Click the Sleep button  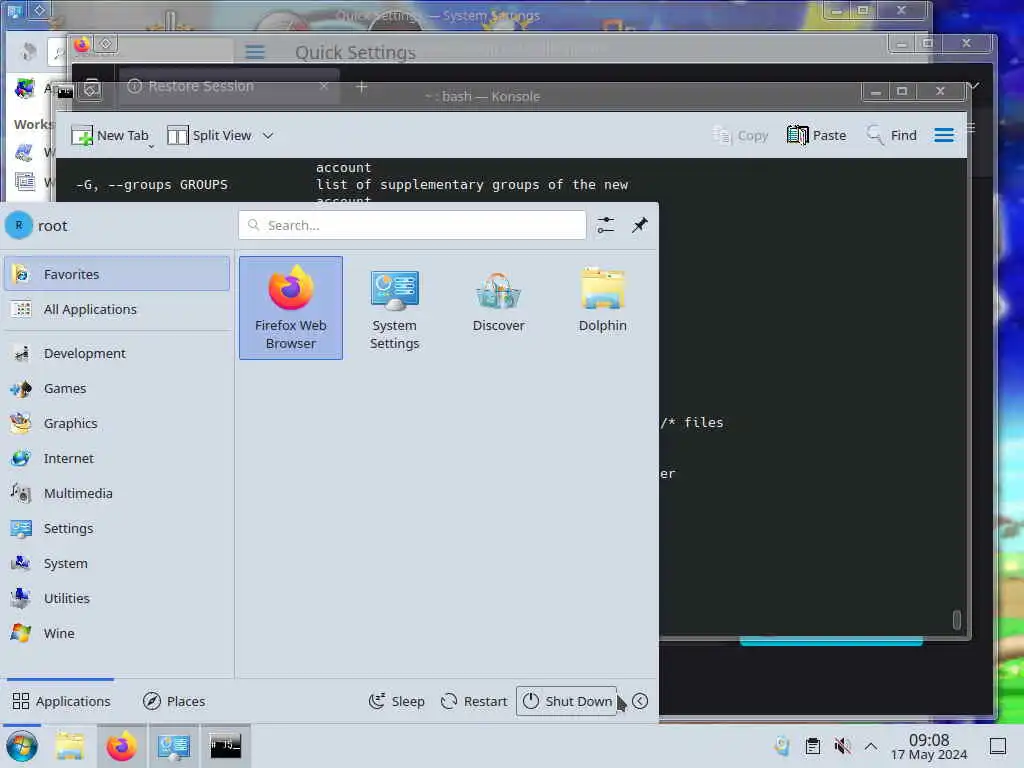(x=396, y=701)
